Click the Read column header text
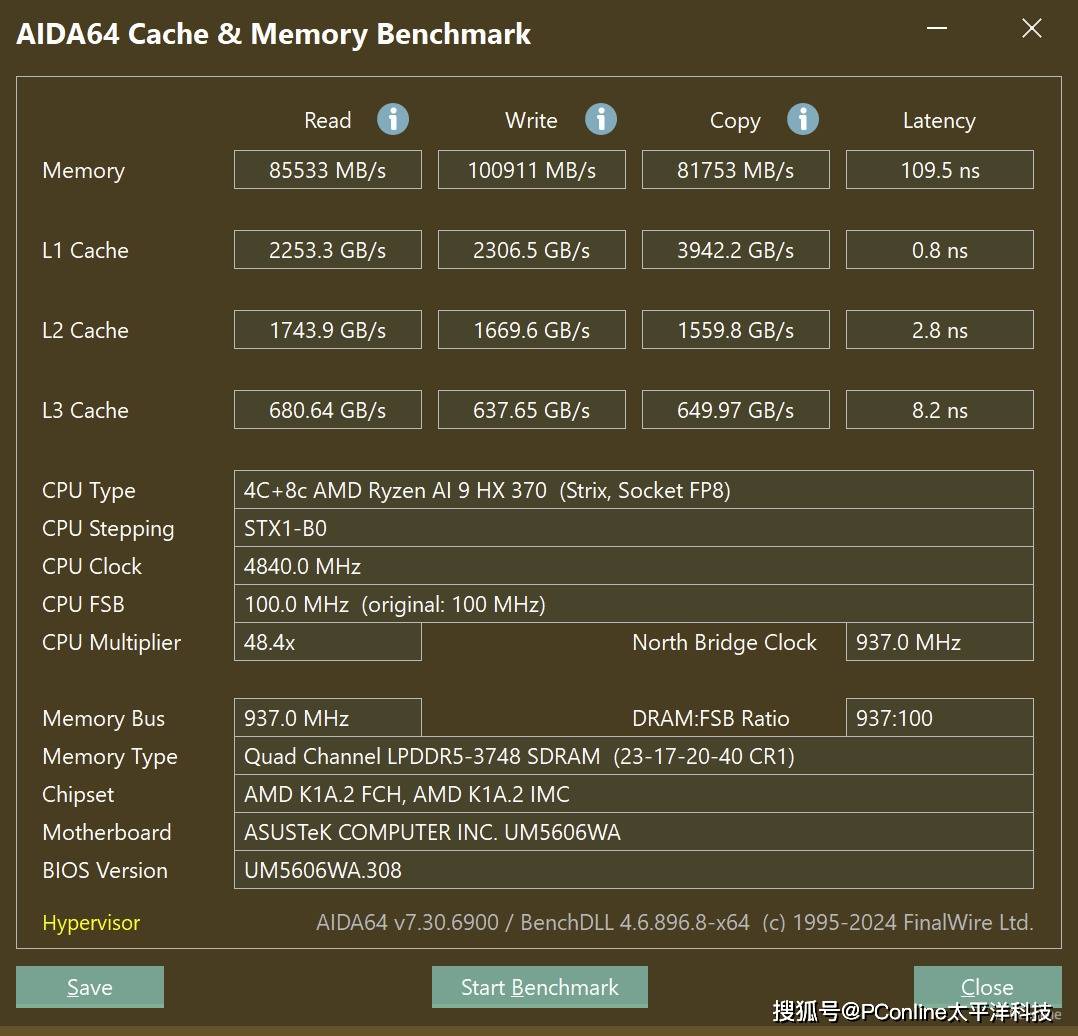The height and width of the screenshot is (1036, 1078). 328,120
